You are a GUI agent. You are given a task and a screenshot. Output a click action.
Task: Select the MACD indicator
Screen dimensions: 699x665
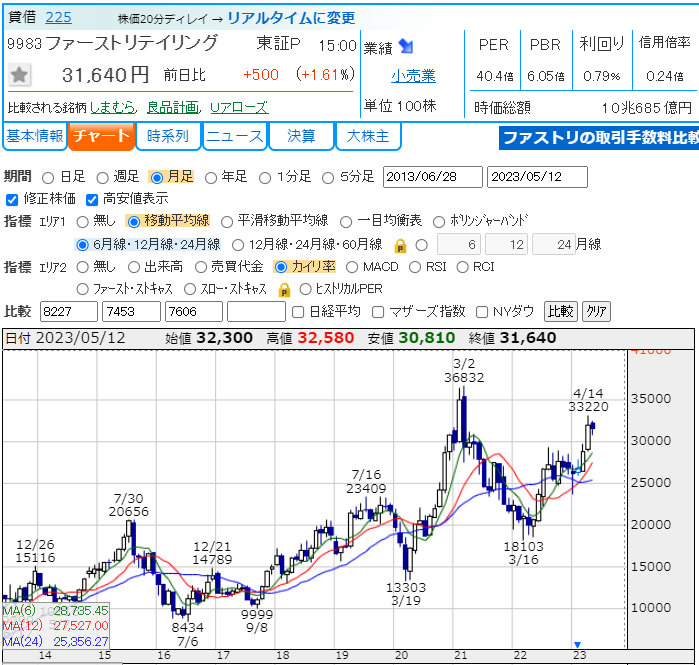point(352,267)
